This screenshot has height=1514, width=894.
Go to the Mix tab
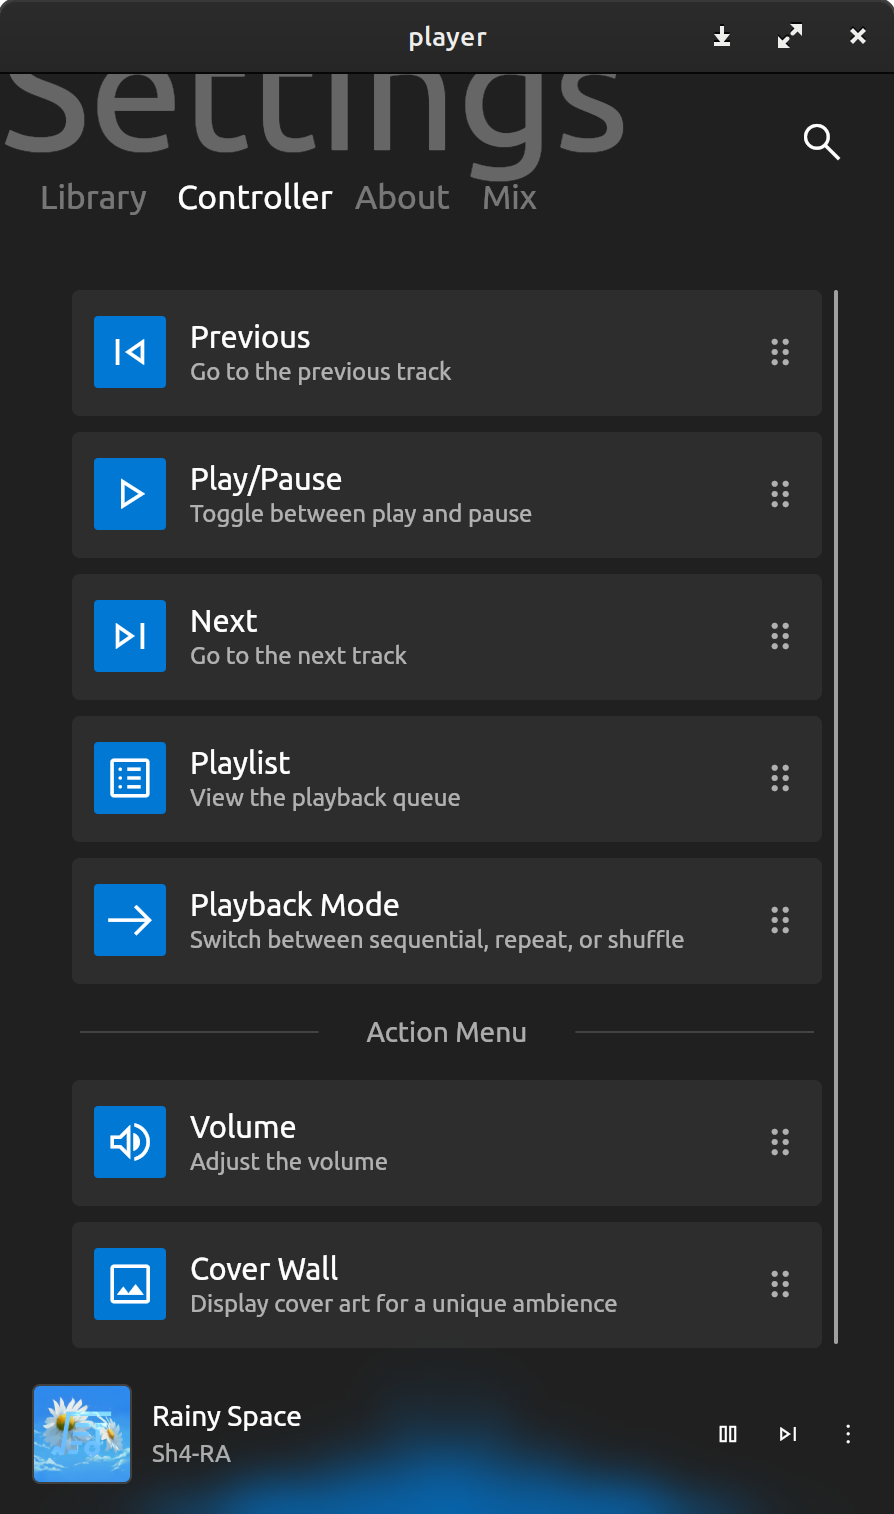(x=510, y=198)
